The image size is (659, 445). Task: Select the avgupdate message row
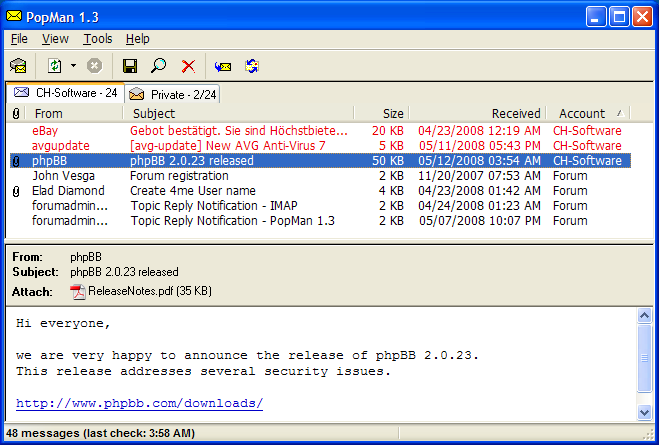click(x=320, y=146)
